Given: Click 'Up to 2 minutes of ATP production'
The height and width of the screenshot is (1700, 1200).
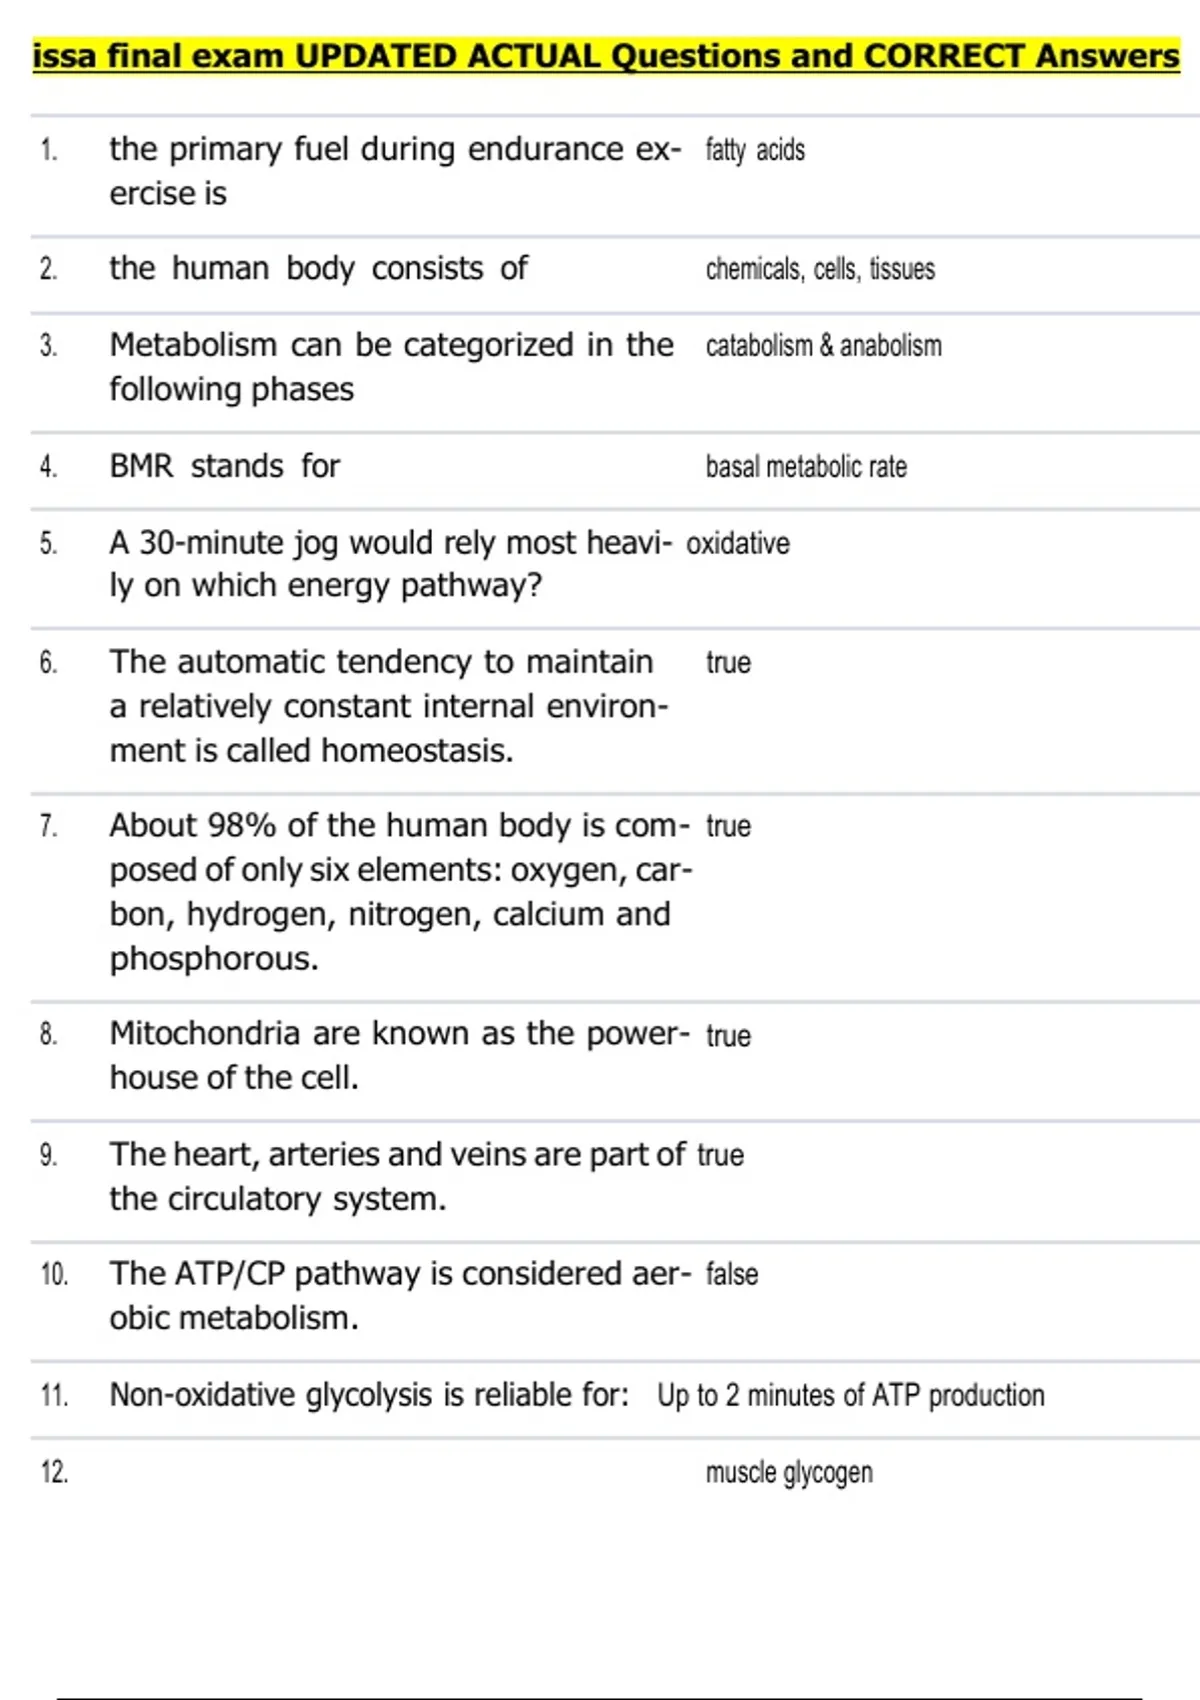Looking at the screenshot, I should tap(850, 1395).
